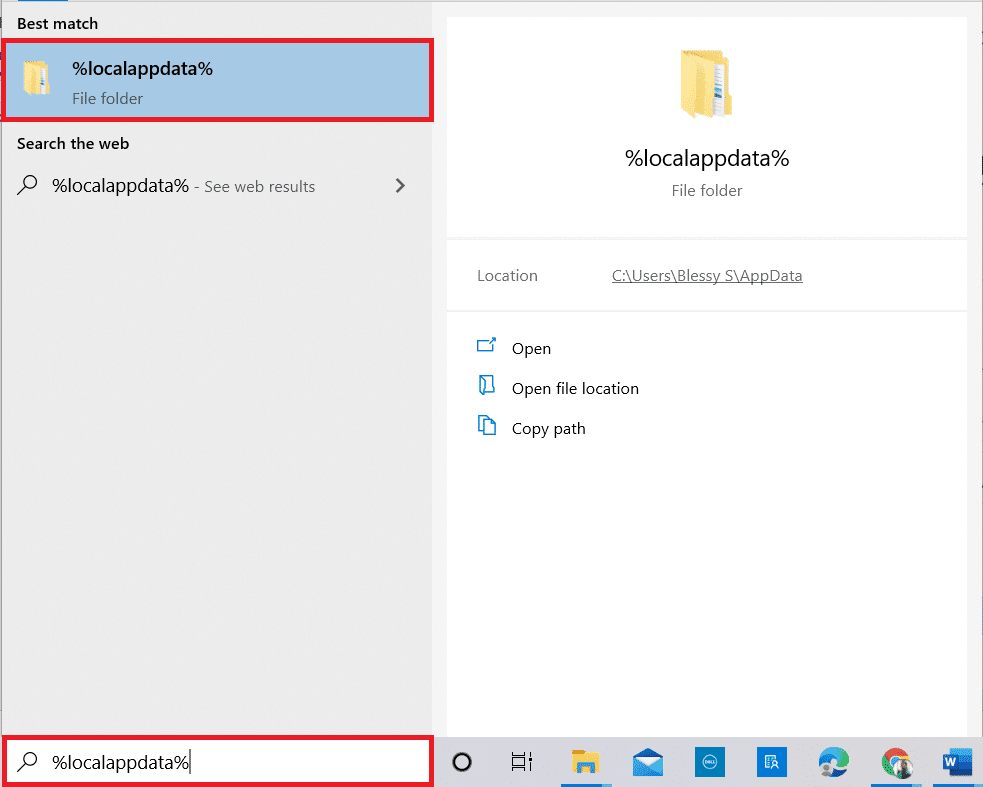This screenshot has width=983, height=787.
Task: Choose Open file location
Action: 575,388
